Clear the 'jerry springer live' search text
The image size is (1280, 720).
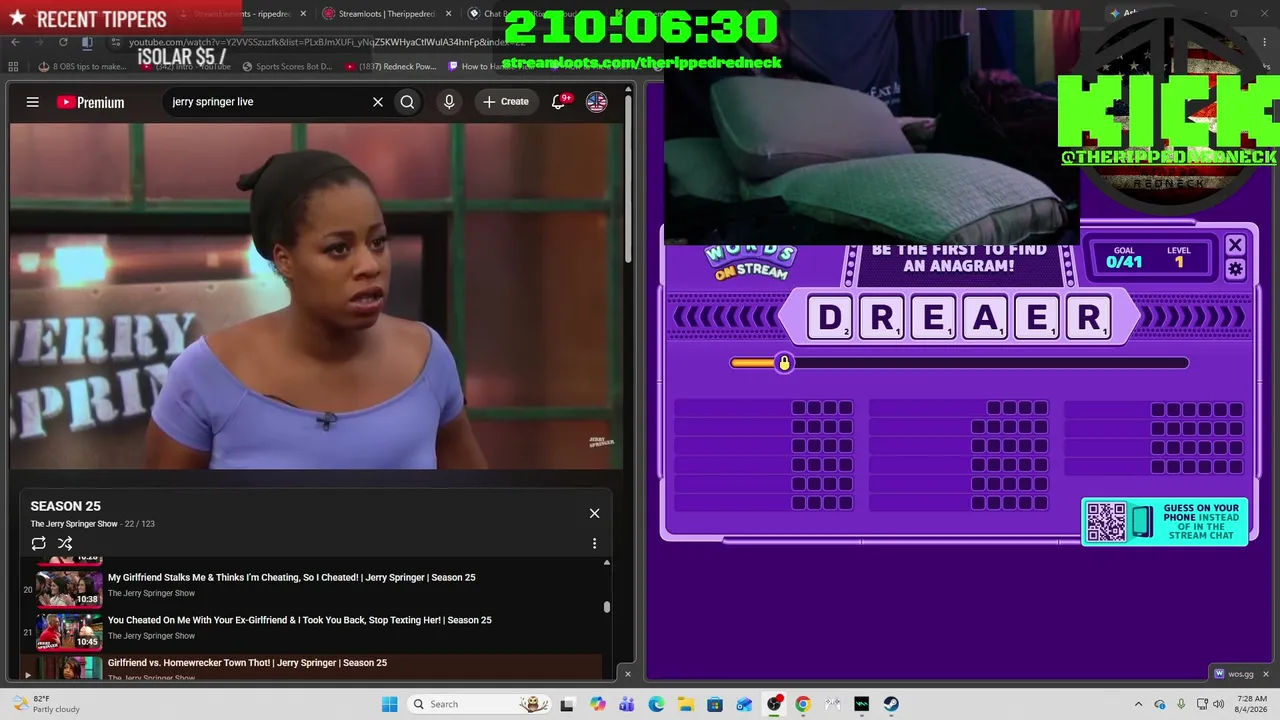coord(378,102)
